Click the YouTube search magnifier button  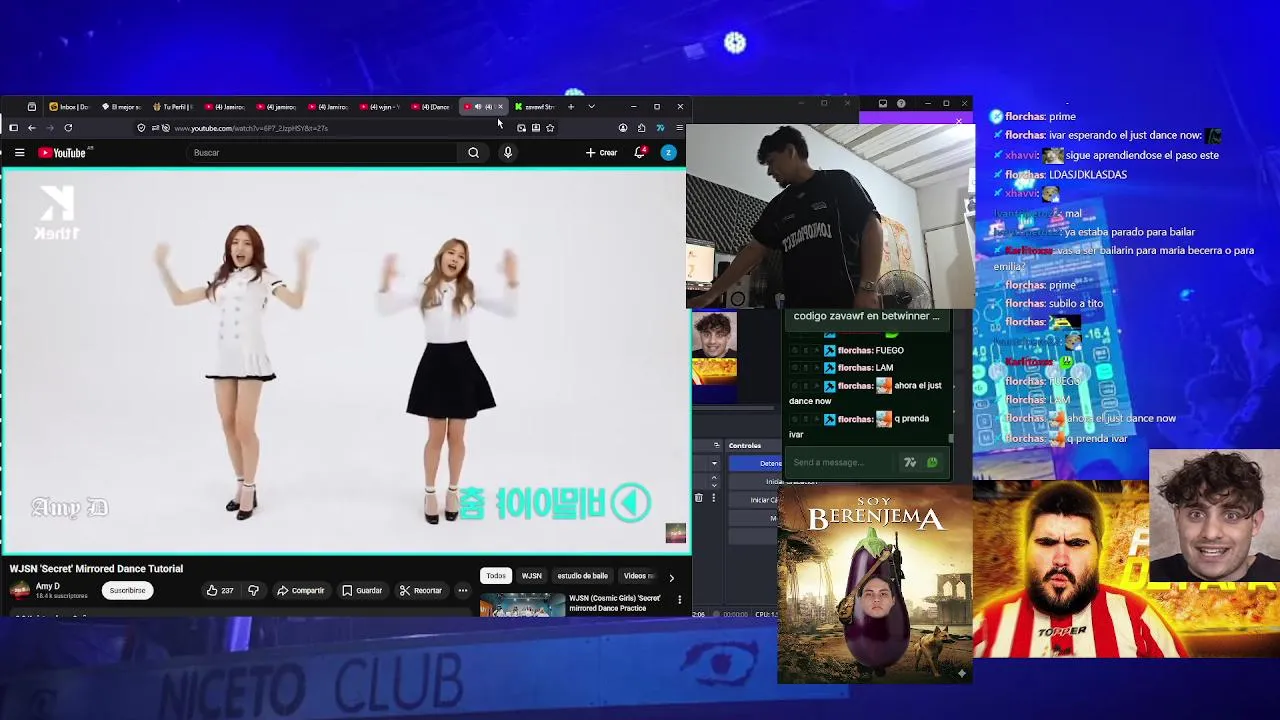tap(473, 153)
